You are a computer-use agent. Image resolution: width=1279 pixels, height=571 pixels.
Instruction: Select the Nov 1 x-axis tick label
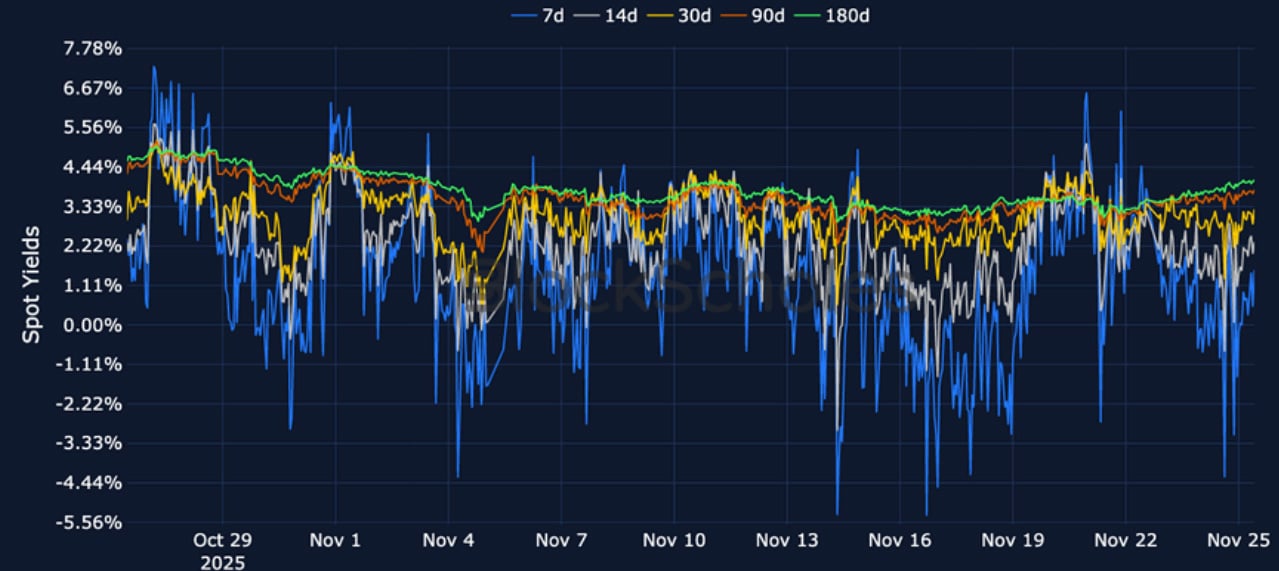point(335,540)
